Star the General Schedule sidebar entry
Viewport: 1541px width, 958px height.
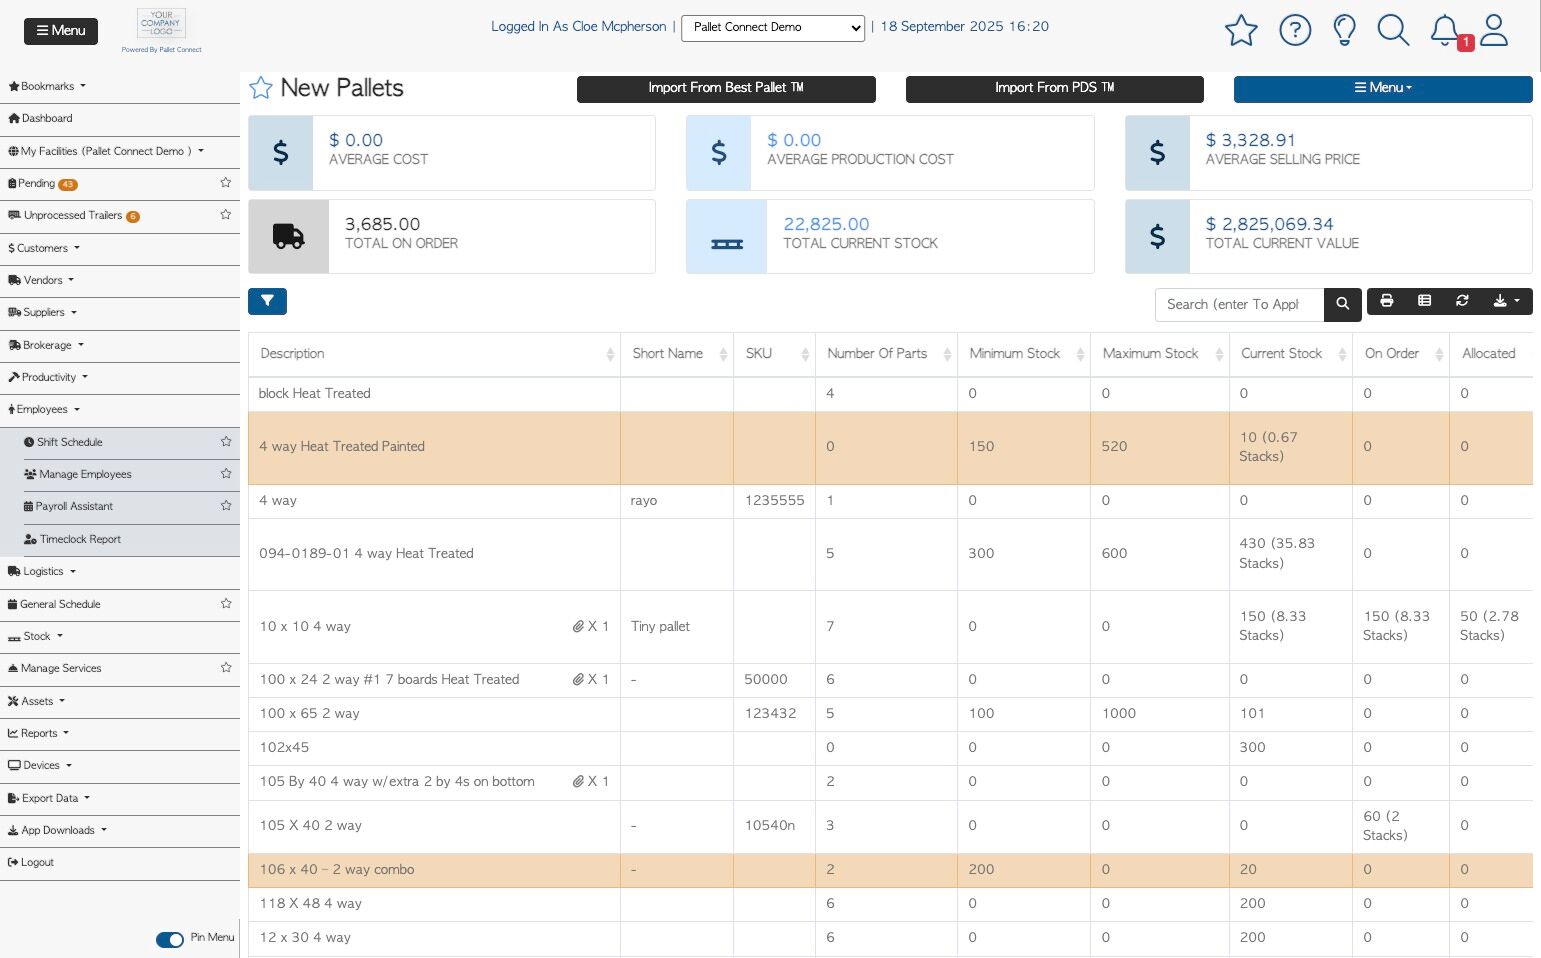[x=226, y=604]
